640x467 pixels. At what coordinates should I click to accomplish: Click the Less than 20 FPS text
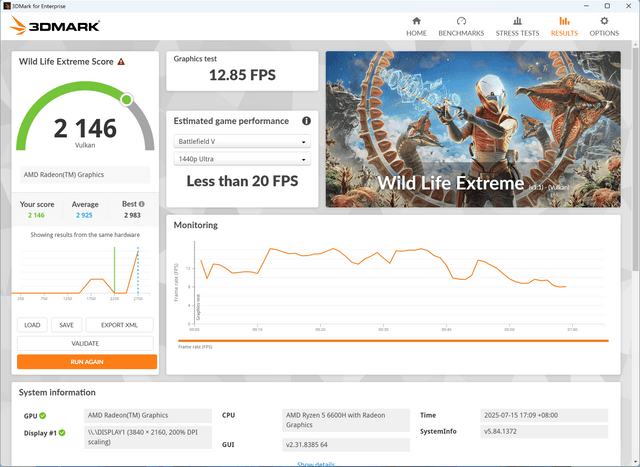(x=242, y=181)
